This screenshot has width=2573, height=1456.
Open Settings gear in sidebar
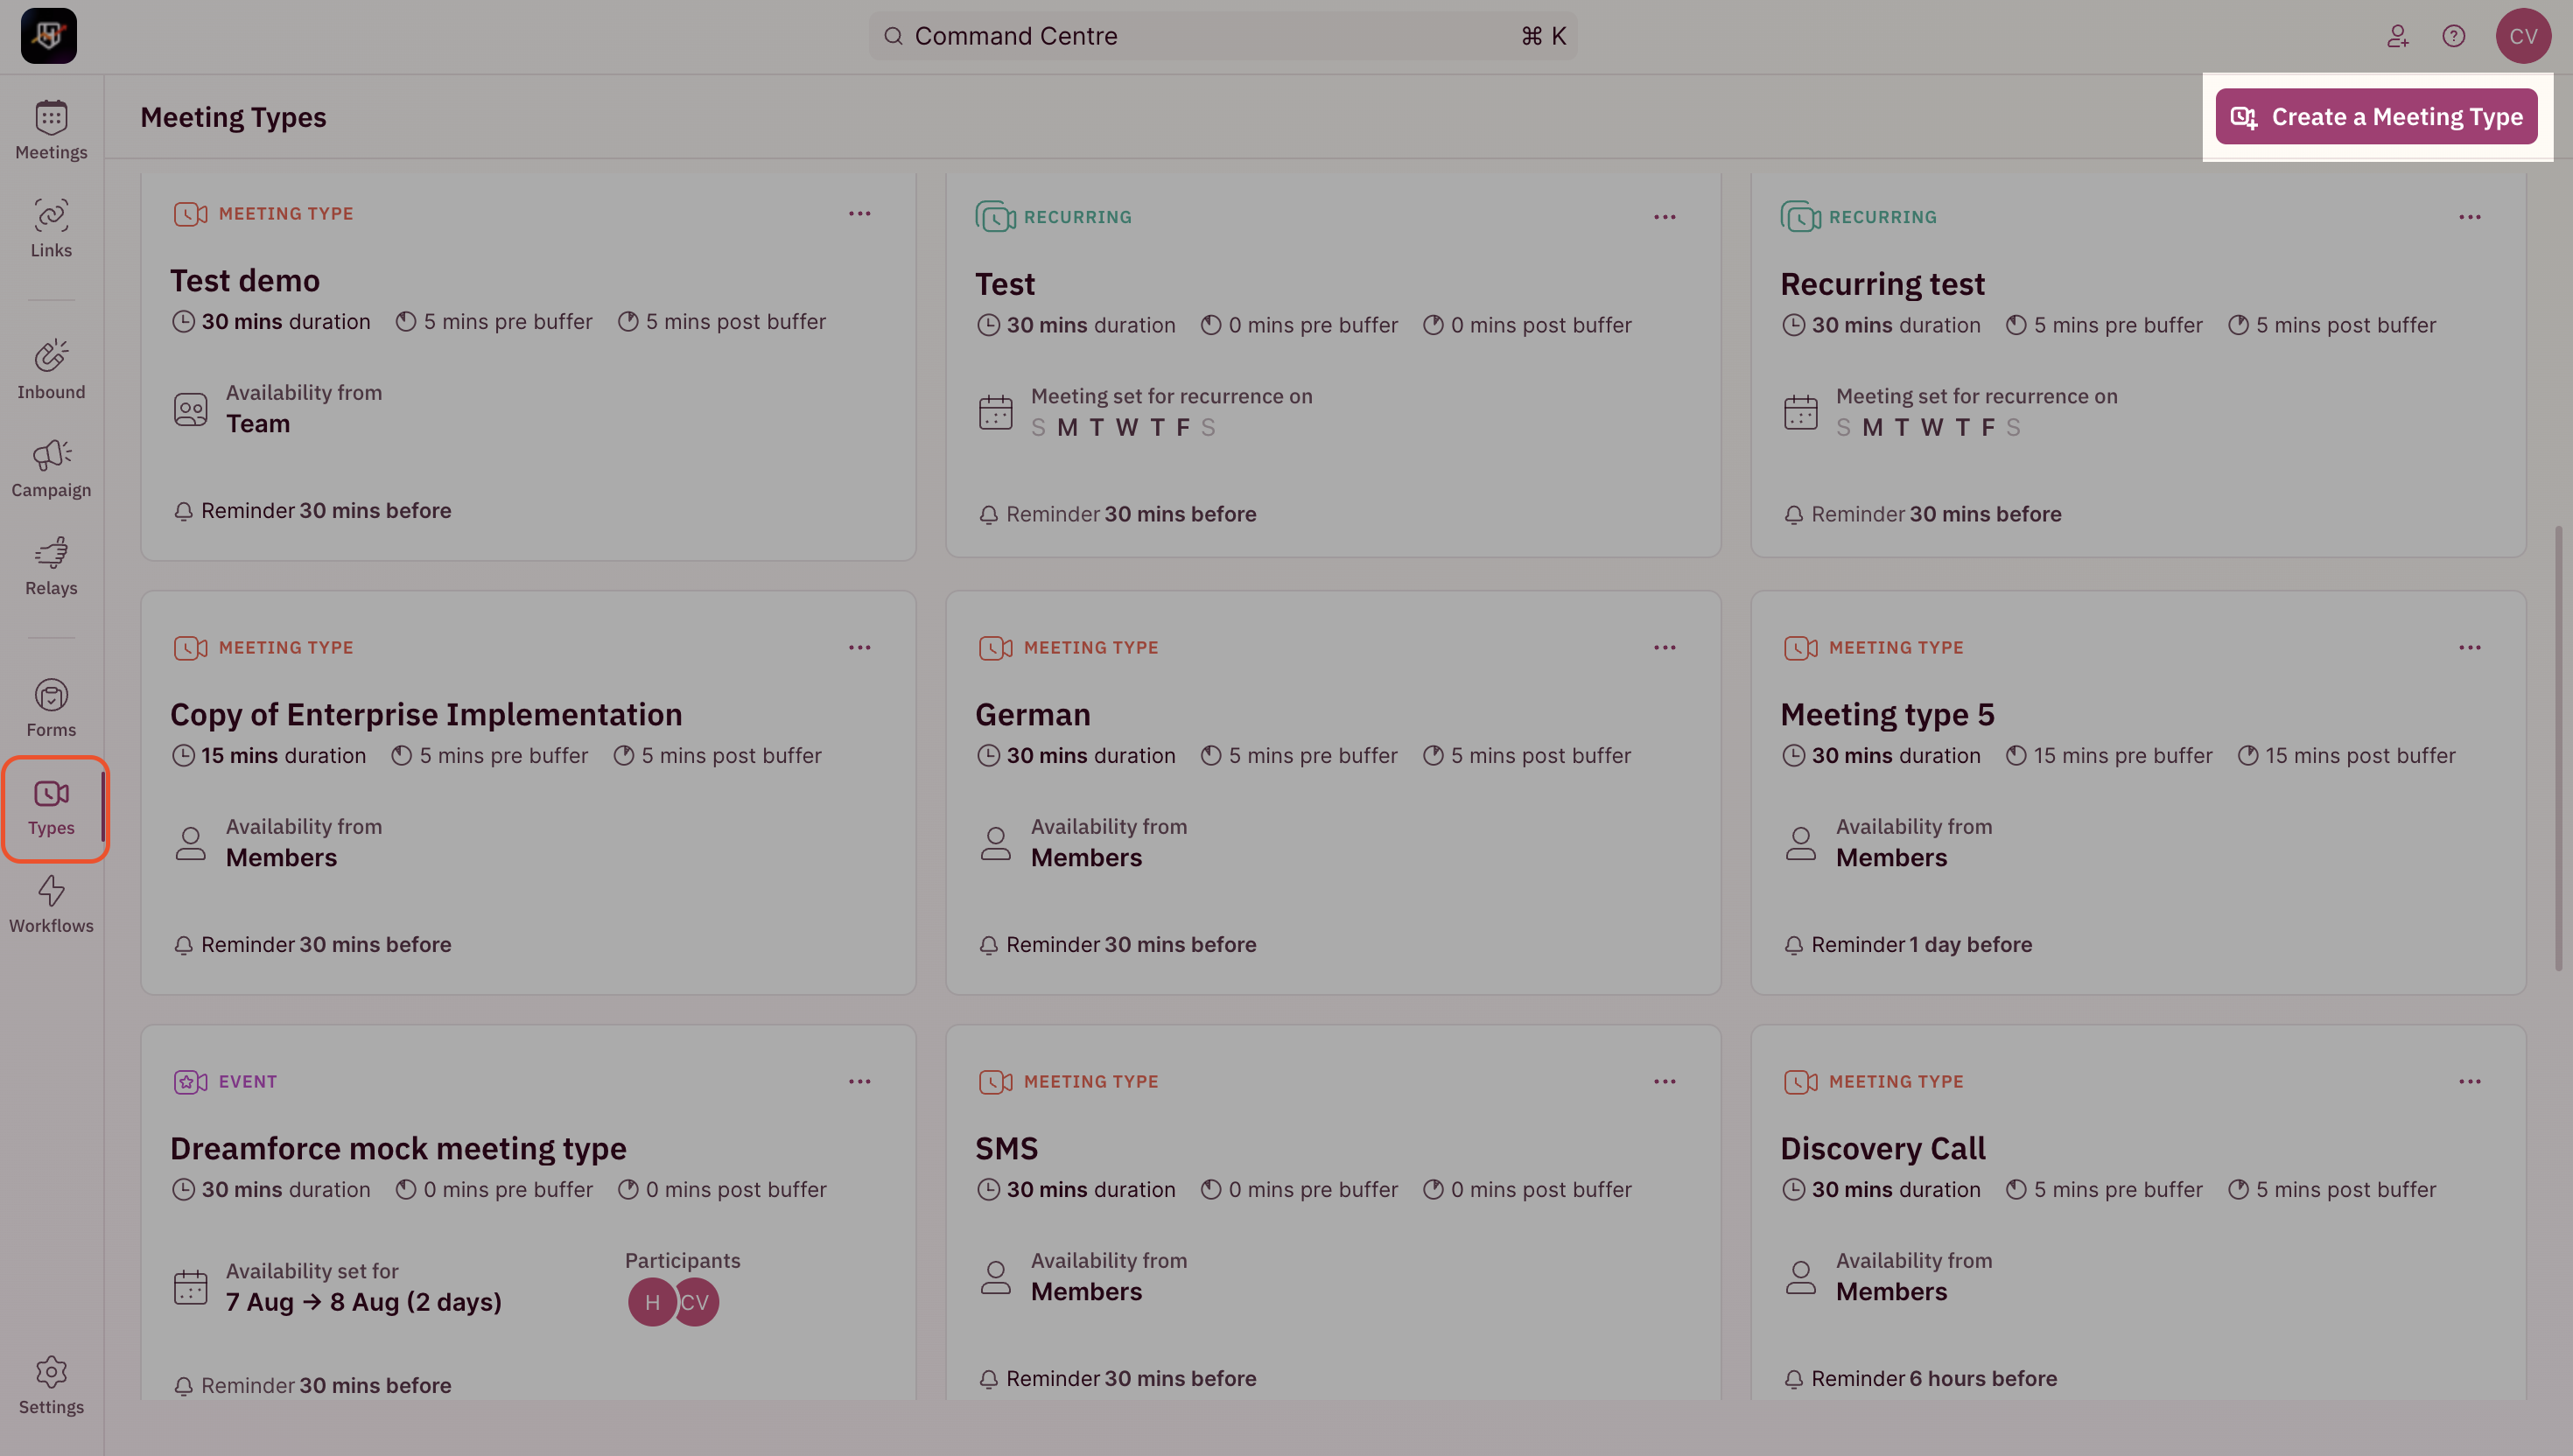[51, 1372]
